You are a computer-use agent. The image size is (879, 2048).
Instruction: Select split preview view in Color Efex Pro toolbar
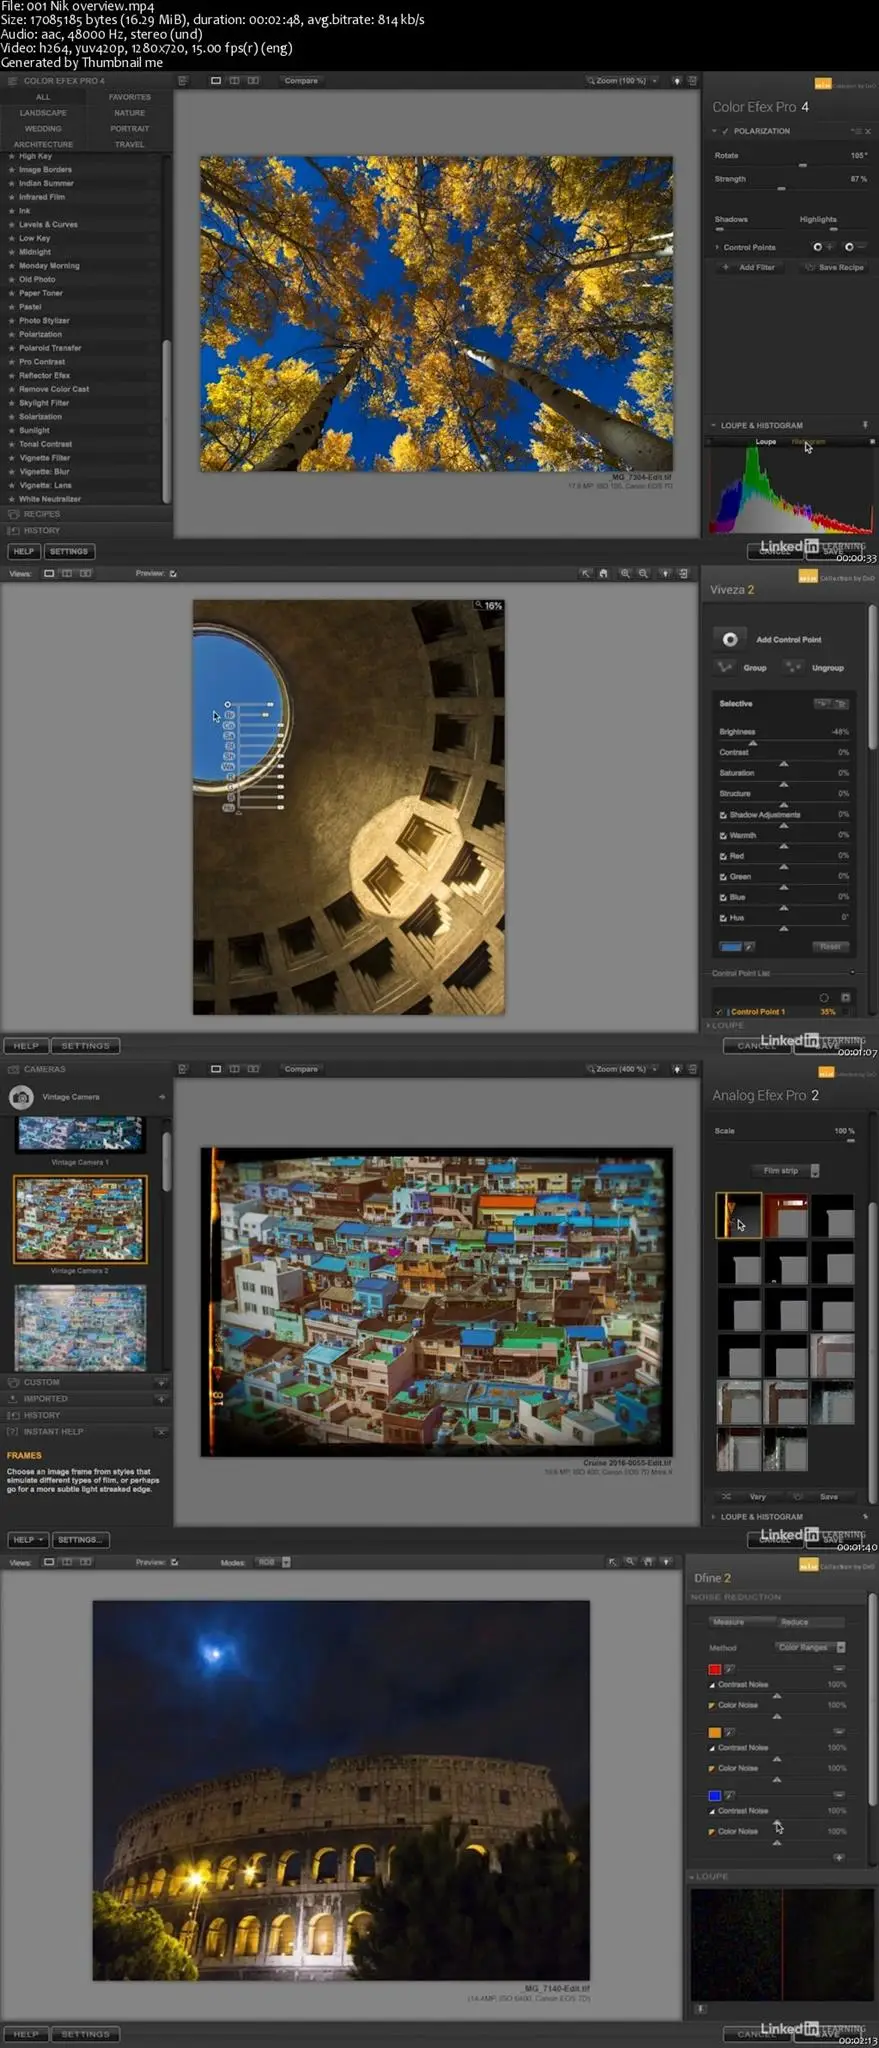[234, 81]
